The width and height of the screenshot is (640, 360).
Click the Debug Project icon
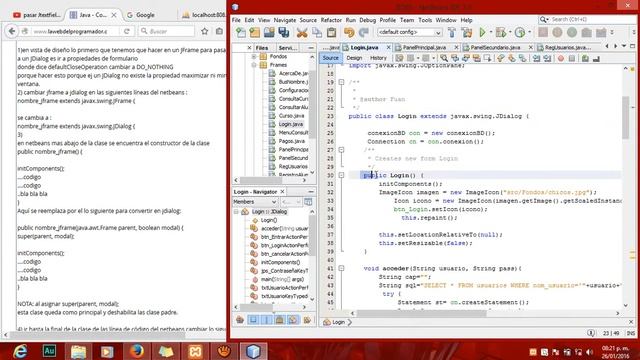501,32
